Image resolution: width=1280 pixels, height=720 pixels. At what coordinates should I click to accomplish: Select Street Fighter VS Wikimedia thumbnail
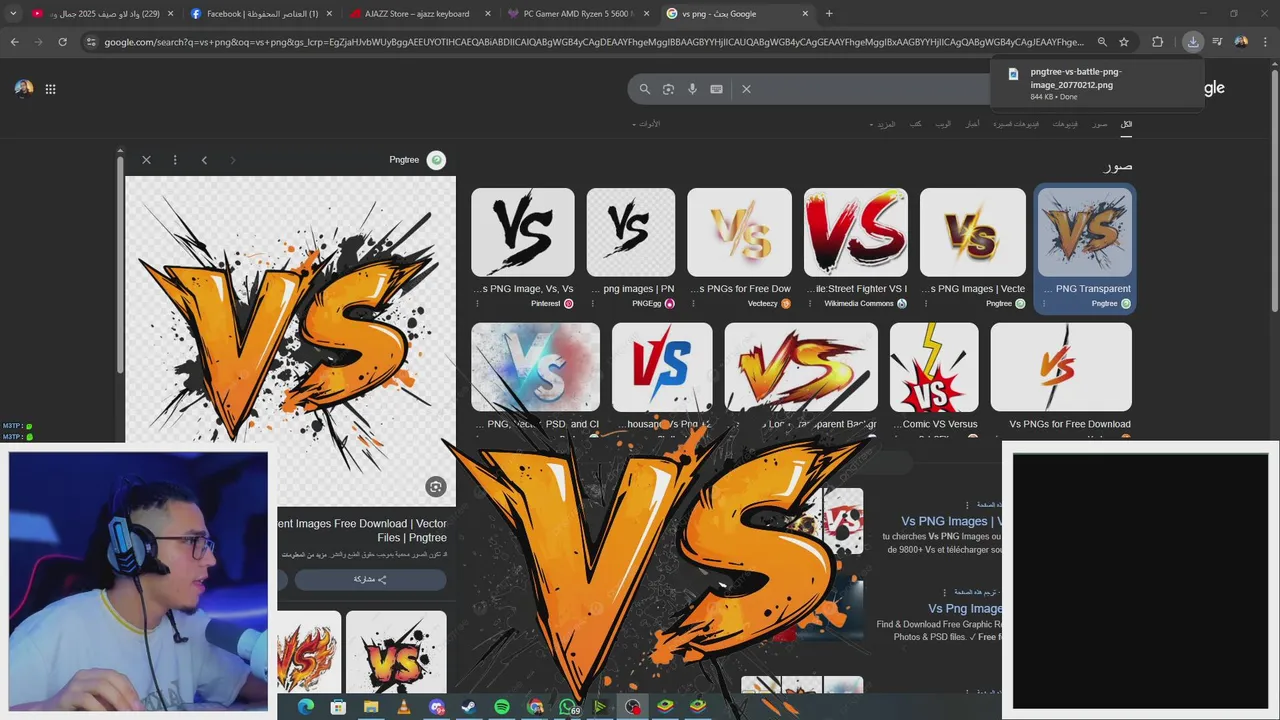(856, 232)
